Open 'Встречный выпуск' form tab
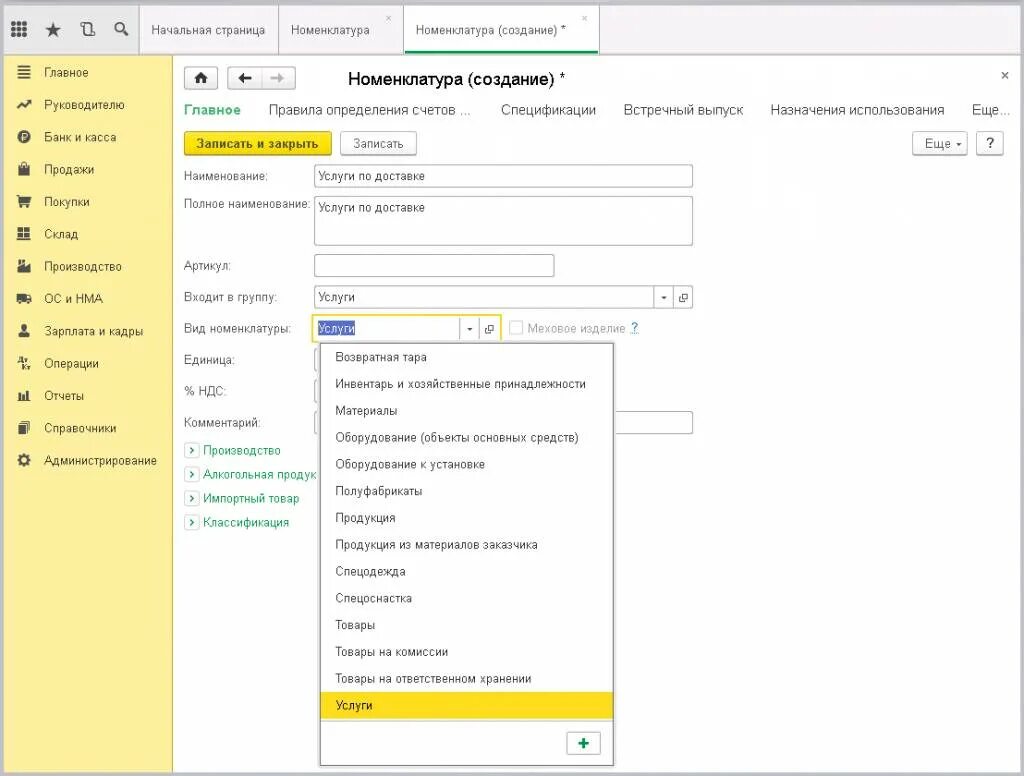1024x776 pixels. click(683, 110)
